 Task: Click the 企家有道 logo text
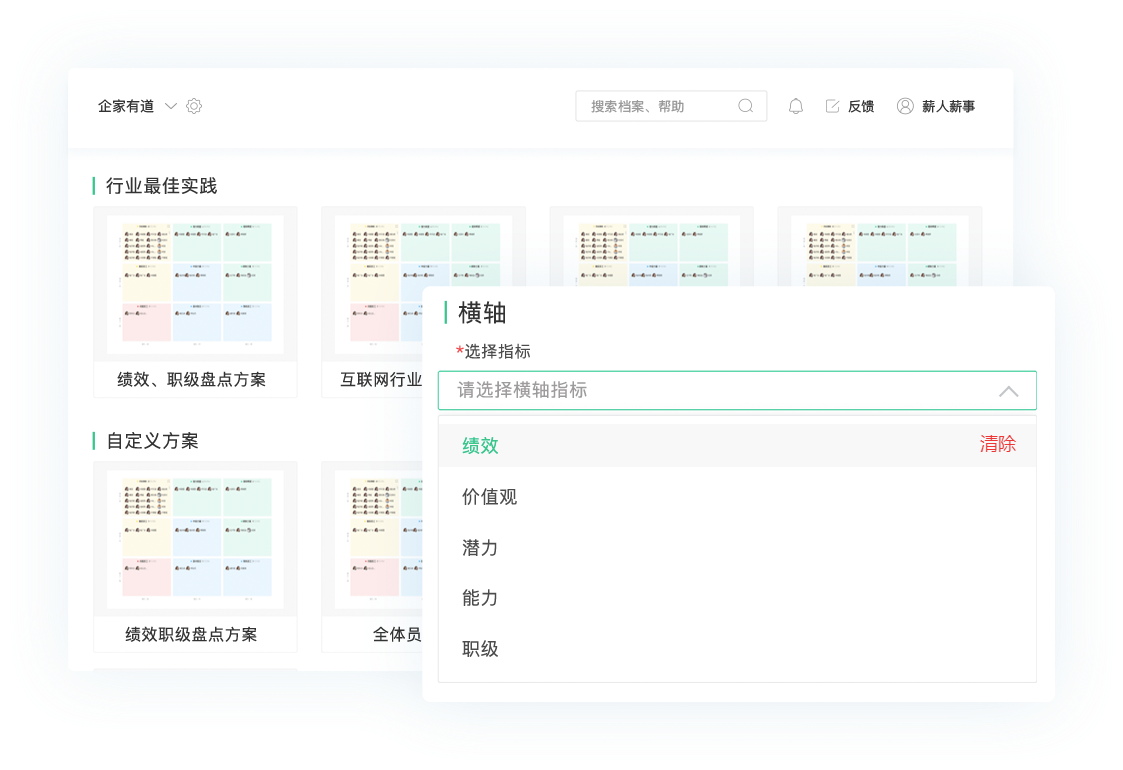(x=124, y=106)
